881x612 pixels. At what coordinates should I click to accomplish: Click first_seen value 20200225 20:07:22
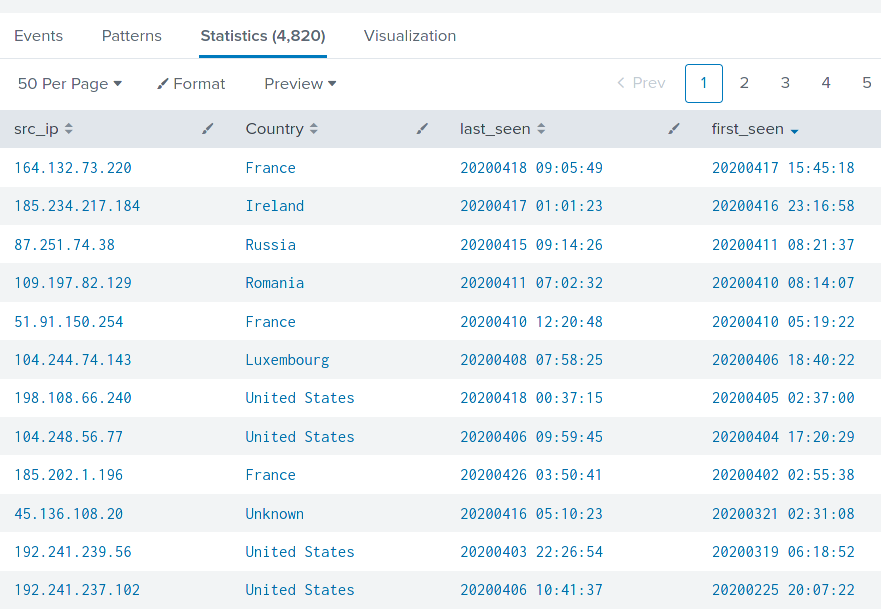783,590
